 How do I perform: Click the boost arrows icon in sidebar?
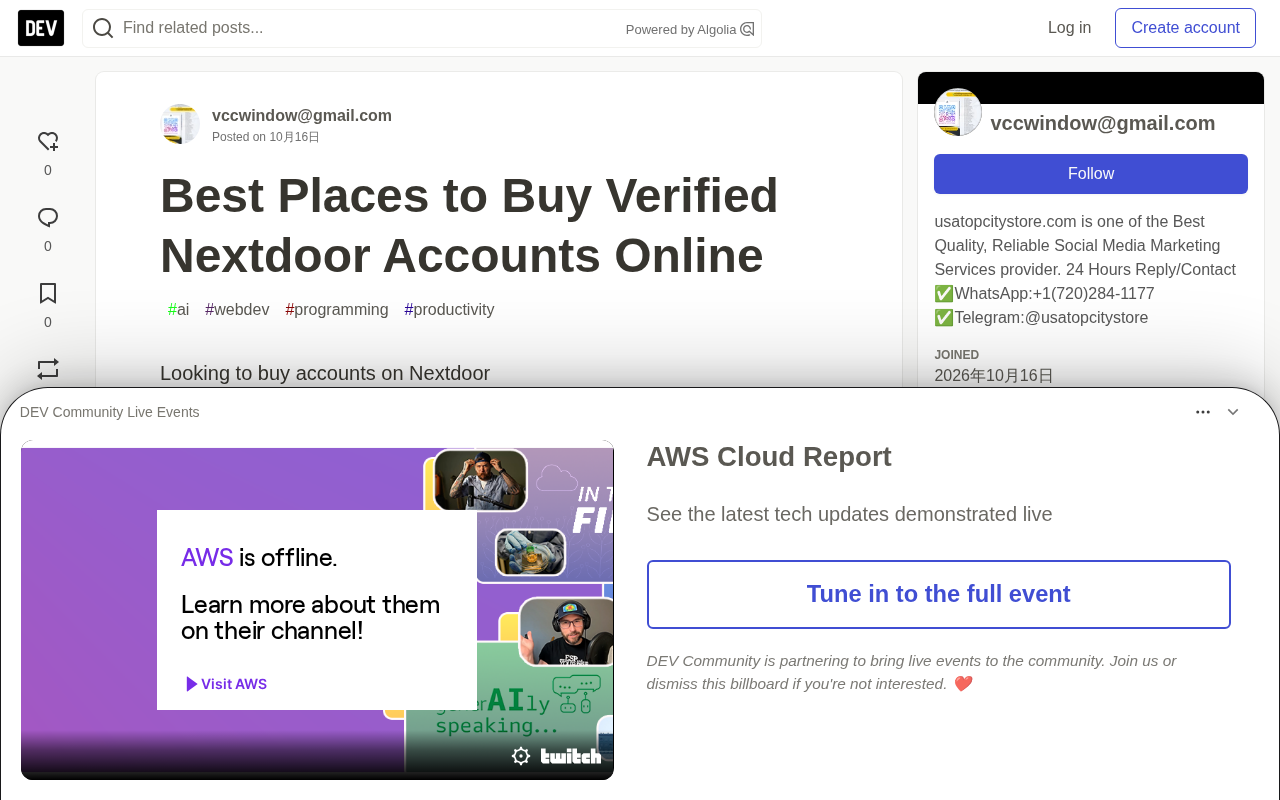tap(48, 369)
